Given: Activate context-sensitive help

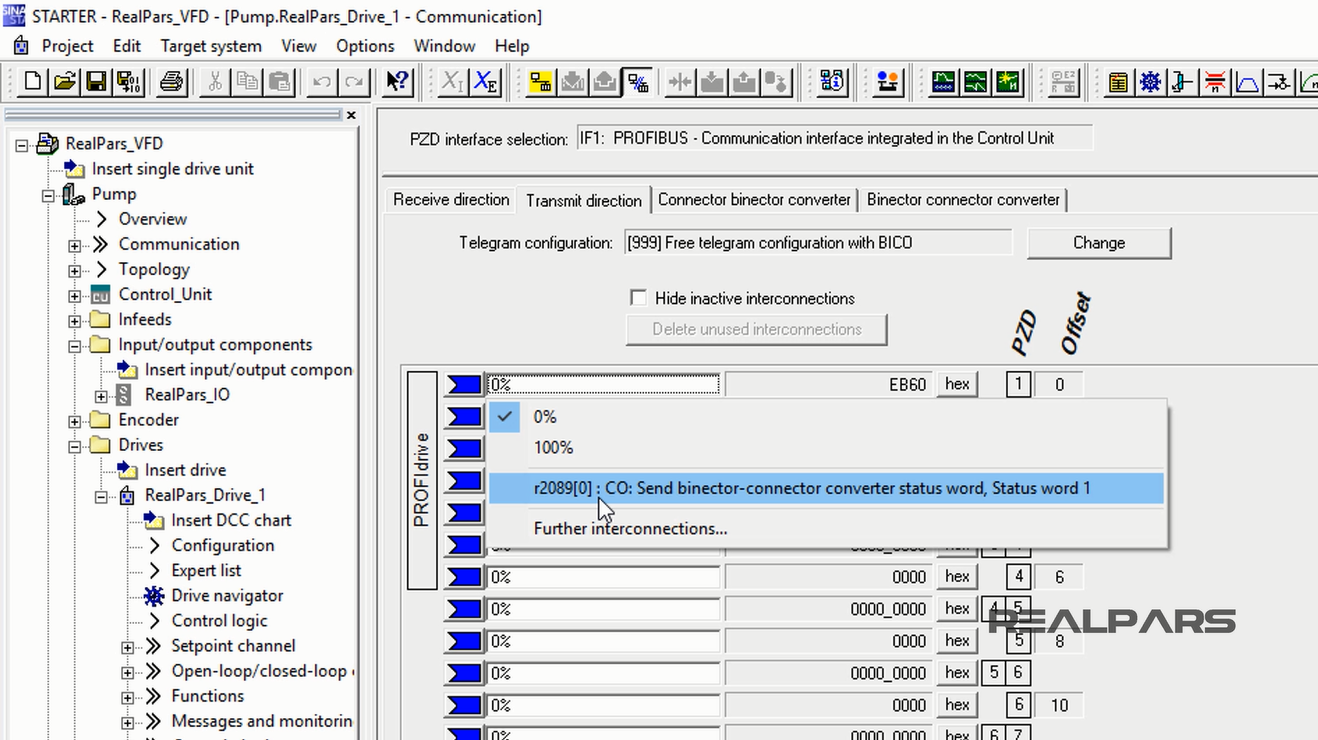Looking at the screenshot, I should pyautogui.click(x=396, y=81).
